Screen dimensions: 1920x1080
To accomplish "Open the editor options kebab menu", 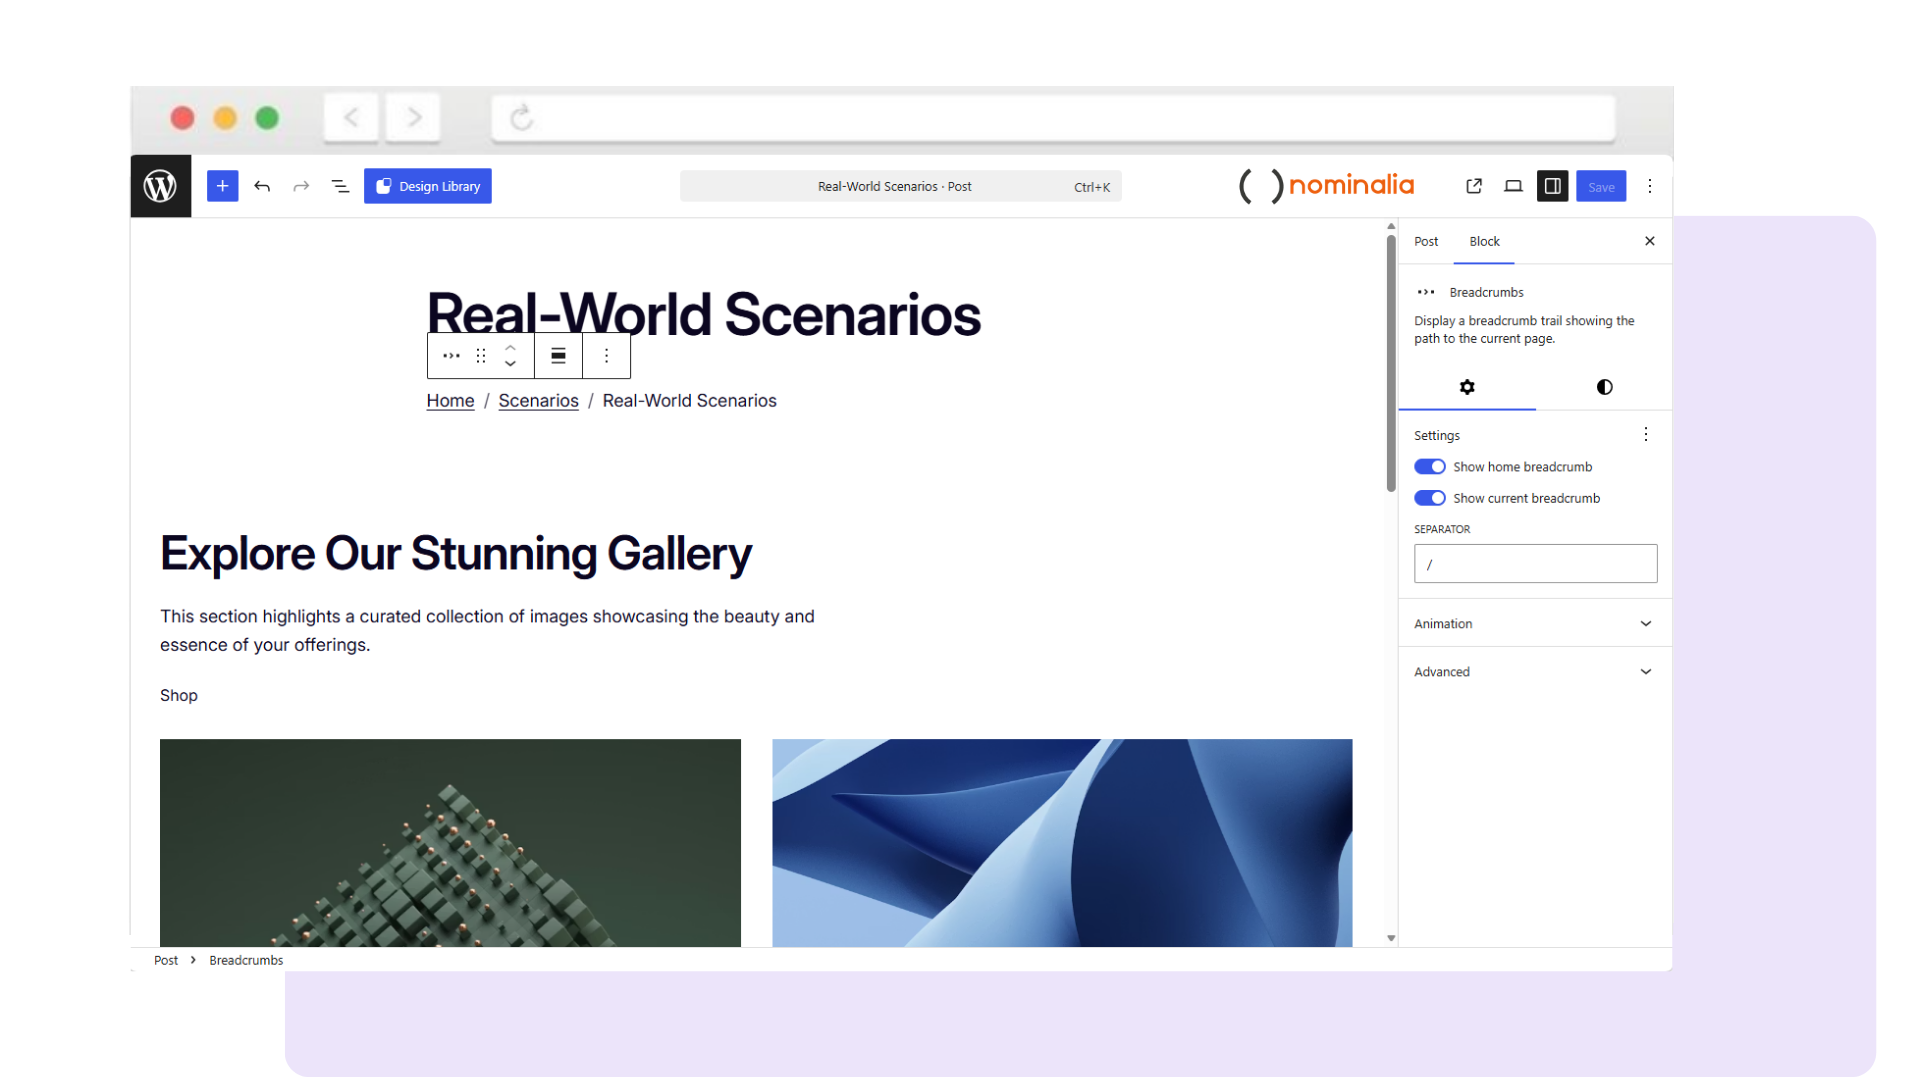I will click(1649, 186).
